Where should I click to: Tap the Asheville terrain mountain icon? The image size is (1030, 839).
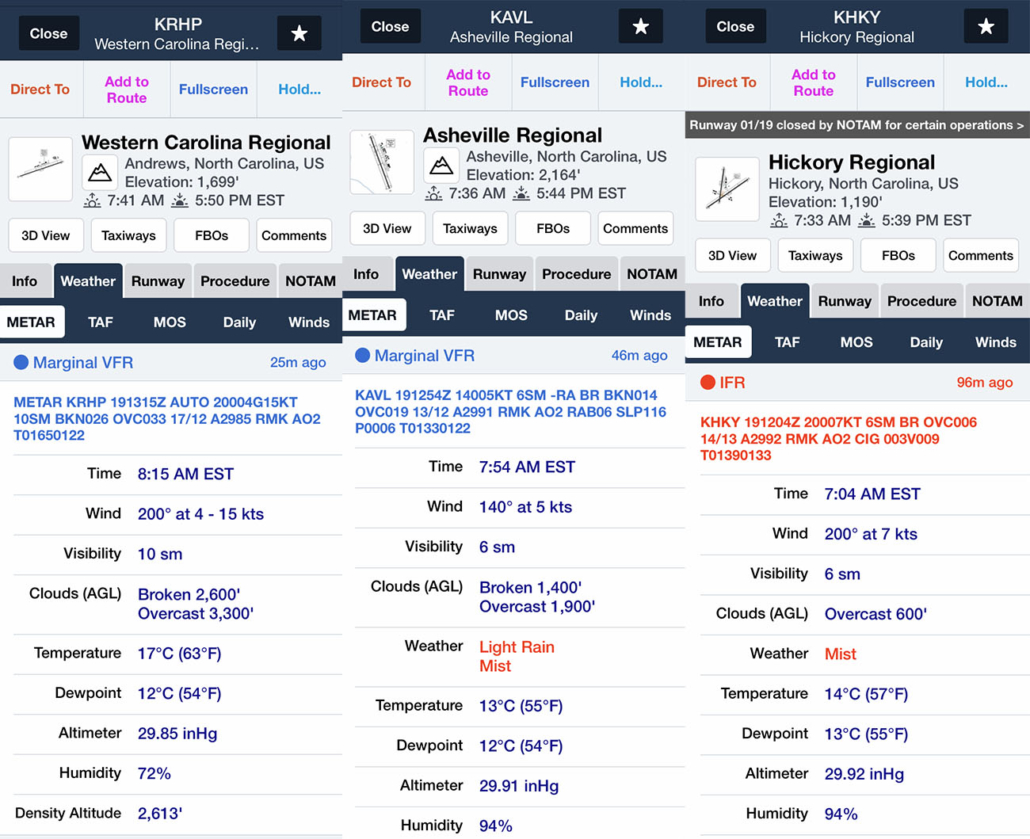point(441,165)
